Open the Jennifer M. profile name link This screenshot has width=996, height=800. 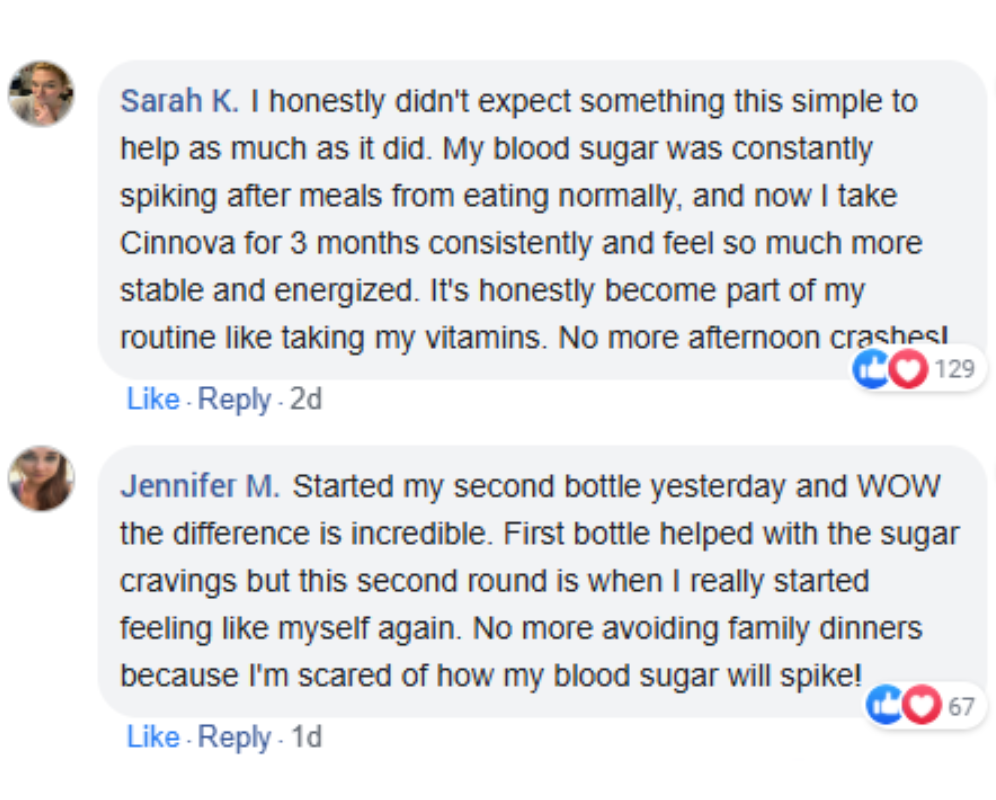200,487
